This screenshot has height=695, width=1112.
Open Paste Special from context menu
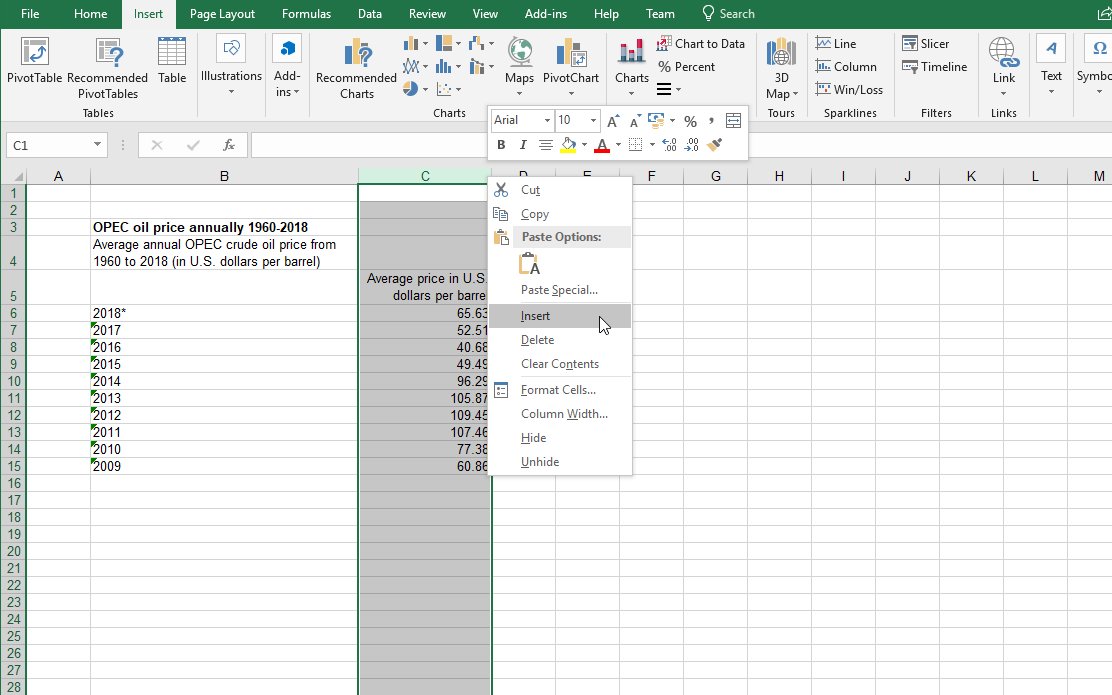pyautogui.click(x=560, y=289)
